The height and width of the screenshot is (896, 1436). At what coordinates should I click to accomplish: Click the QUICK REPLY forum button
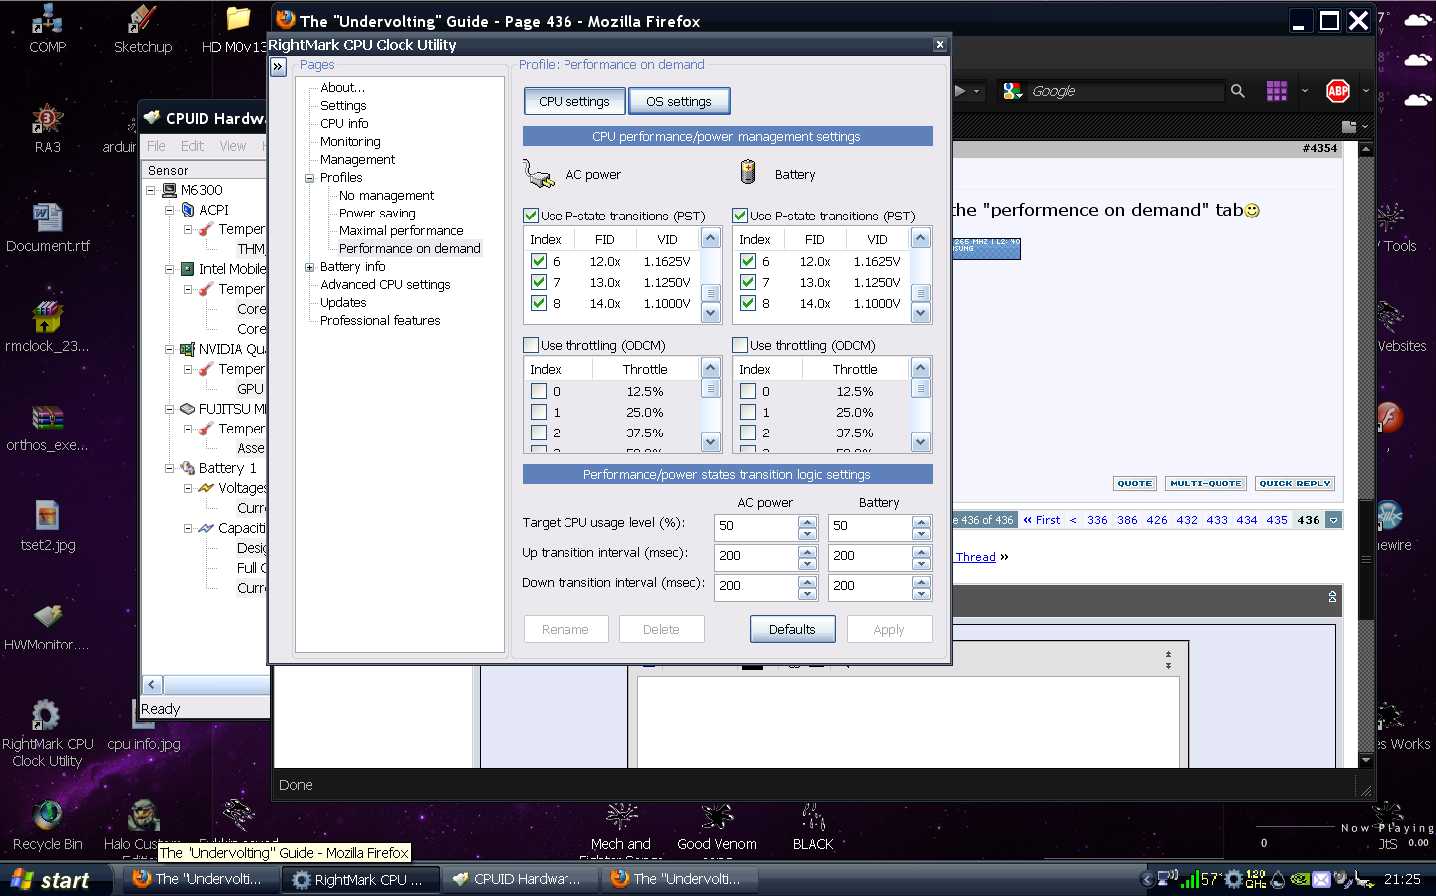1294,483
